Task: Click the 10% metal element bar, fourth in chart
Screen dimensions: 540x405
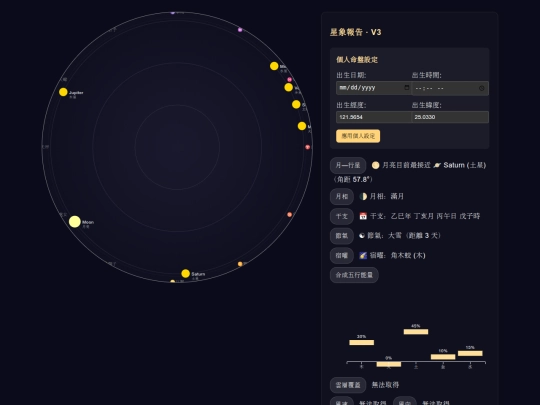Action: point(443,357)
